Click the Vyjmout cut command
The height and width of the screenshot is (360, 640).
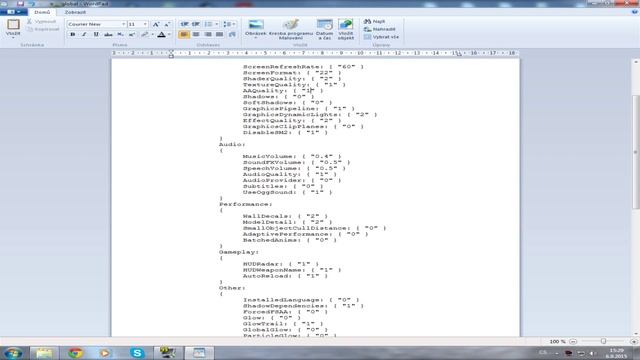(x=41, y=21)
